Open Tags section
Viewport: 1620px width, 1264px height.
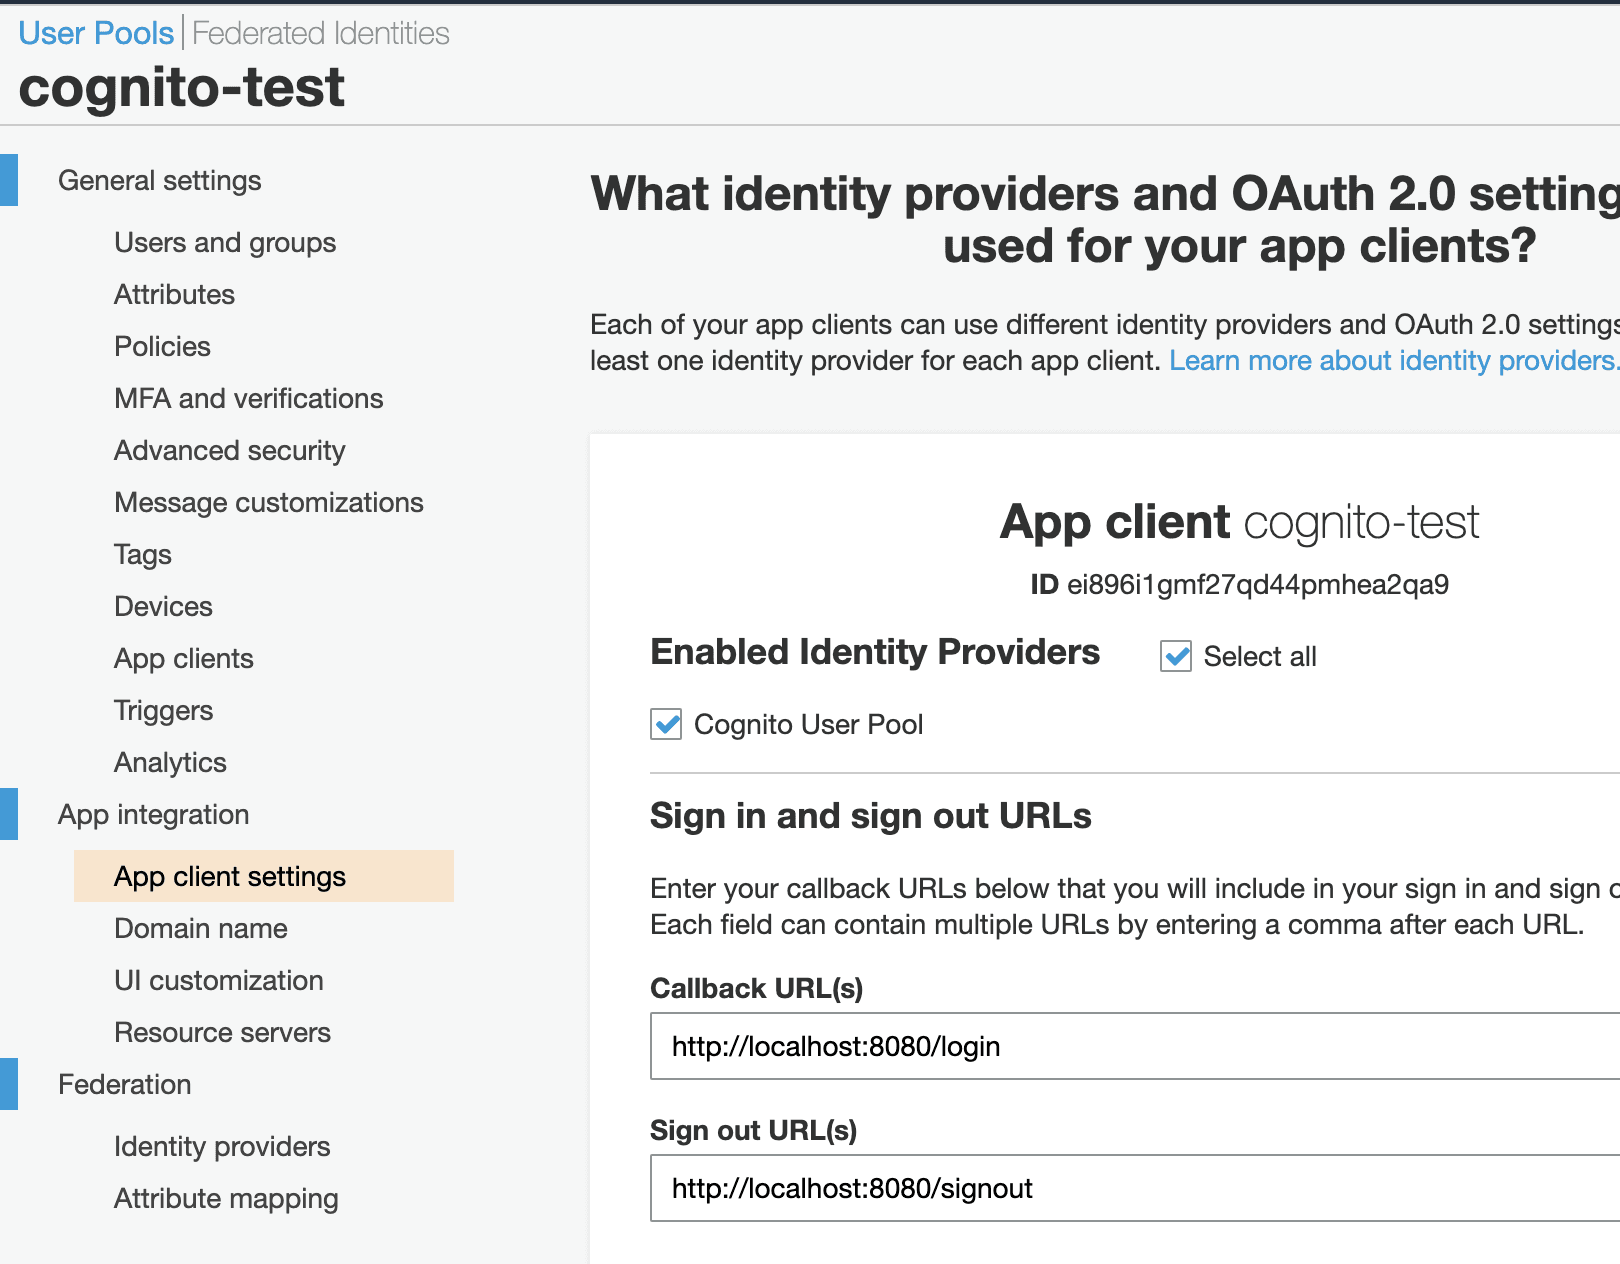click(x=143, y=554)
